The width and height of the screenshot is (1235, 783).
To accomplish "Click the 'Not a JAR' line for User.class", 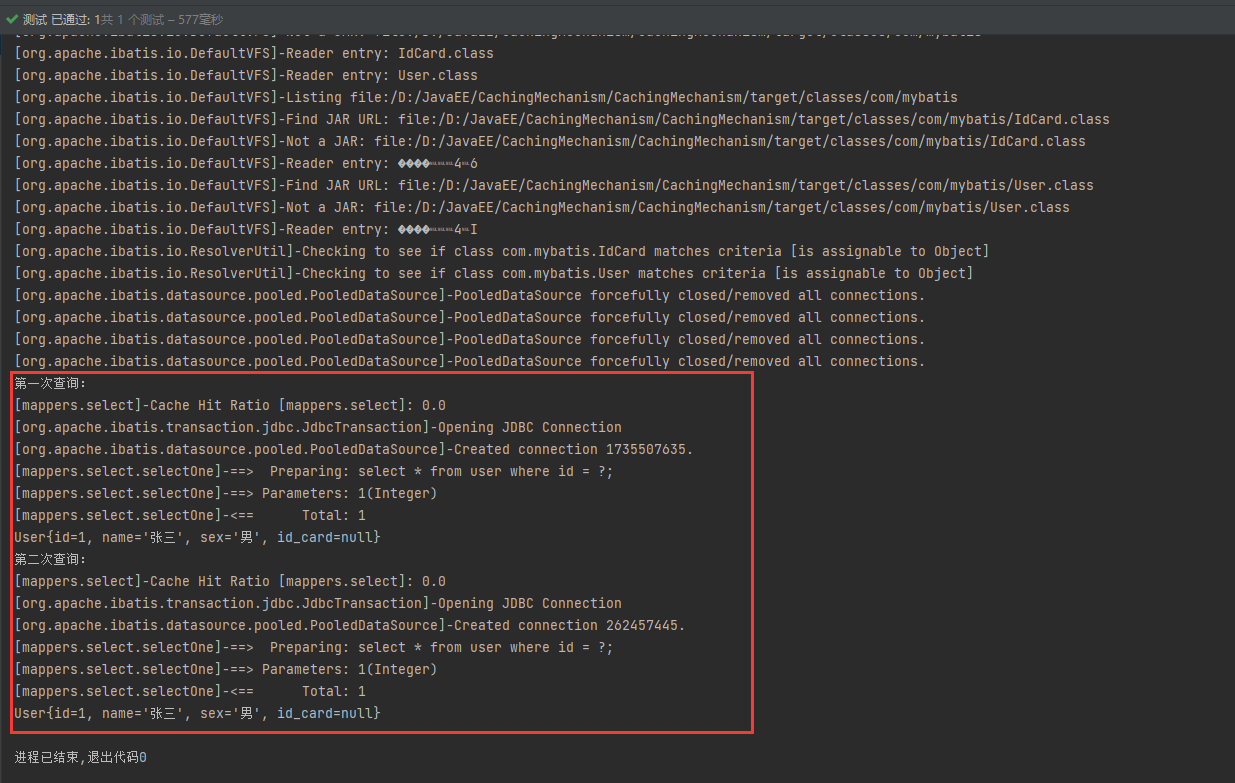I will [x=542, y=208].
